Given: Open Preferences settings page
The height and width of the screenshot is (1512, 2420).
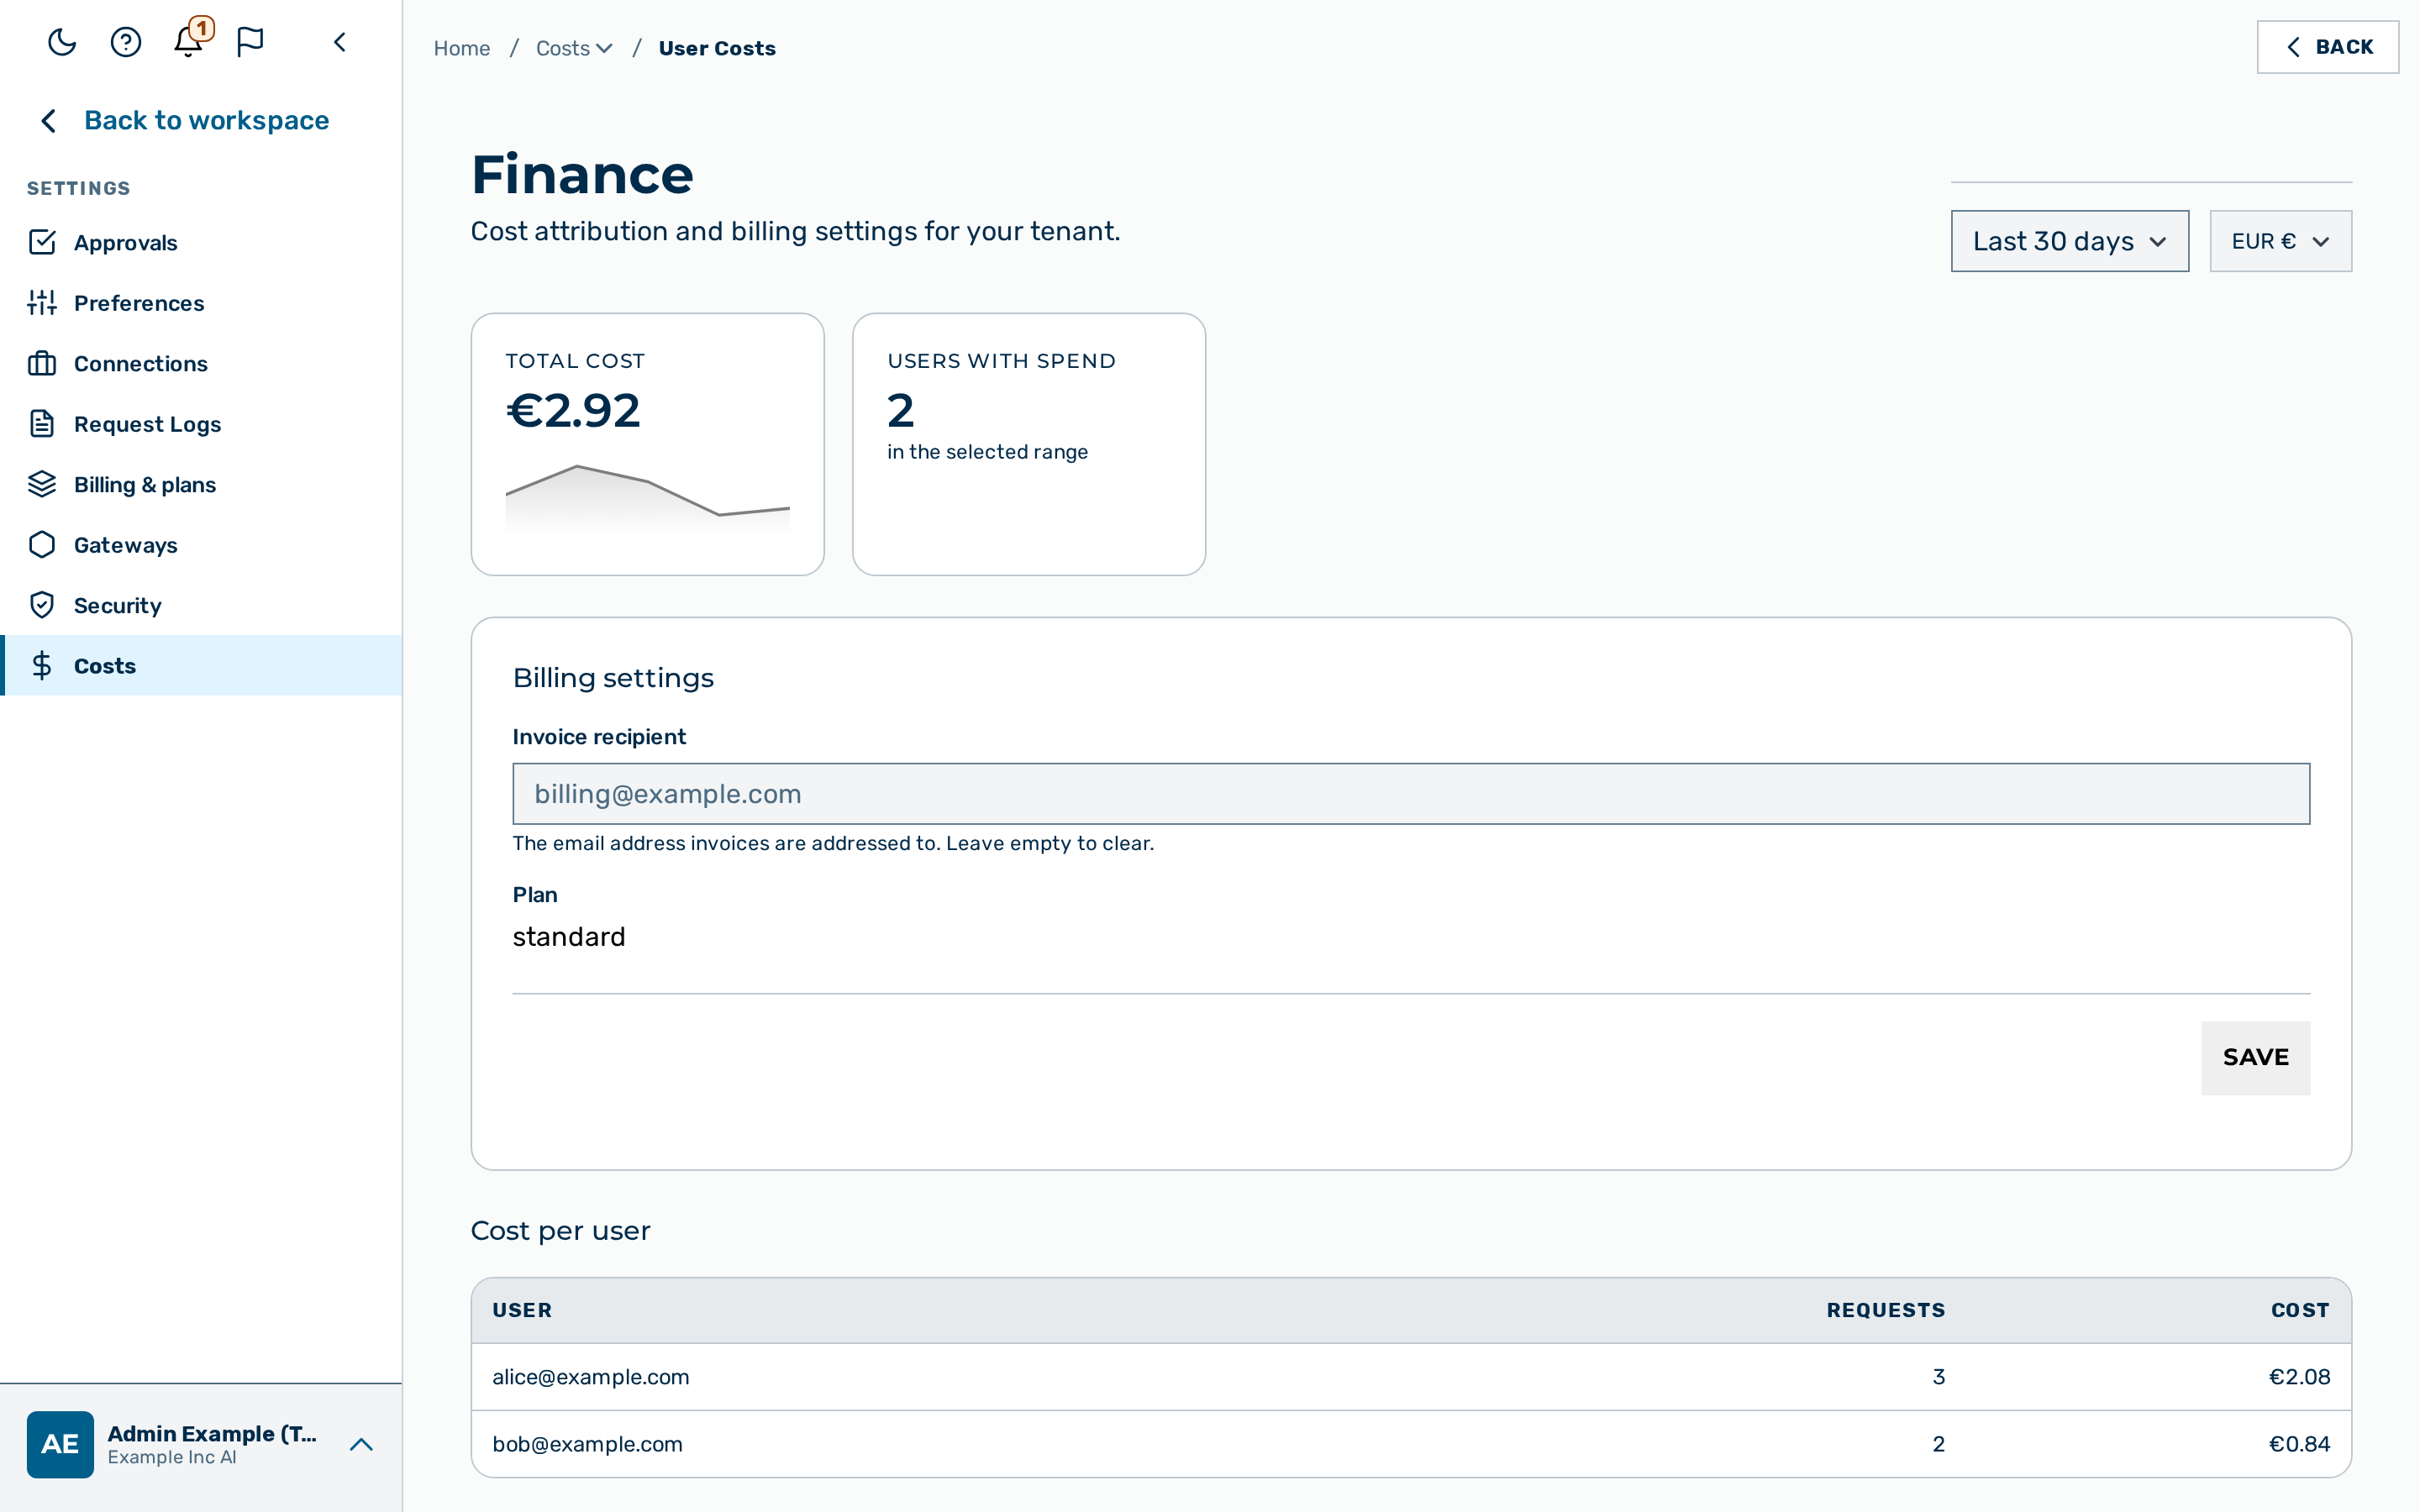Looking at the screenshot, I should [201, 303].
